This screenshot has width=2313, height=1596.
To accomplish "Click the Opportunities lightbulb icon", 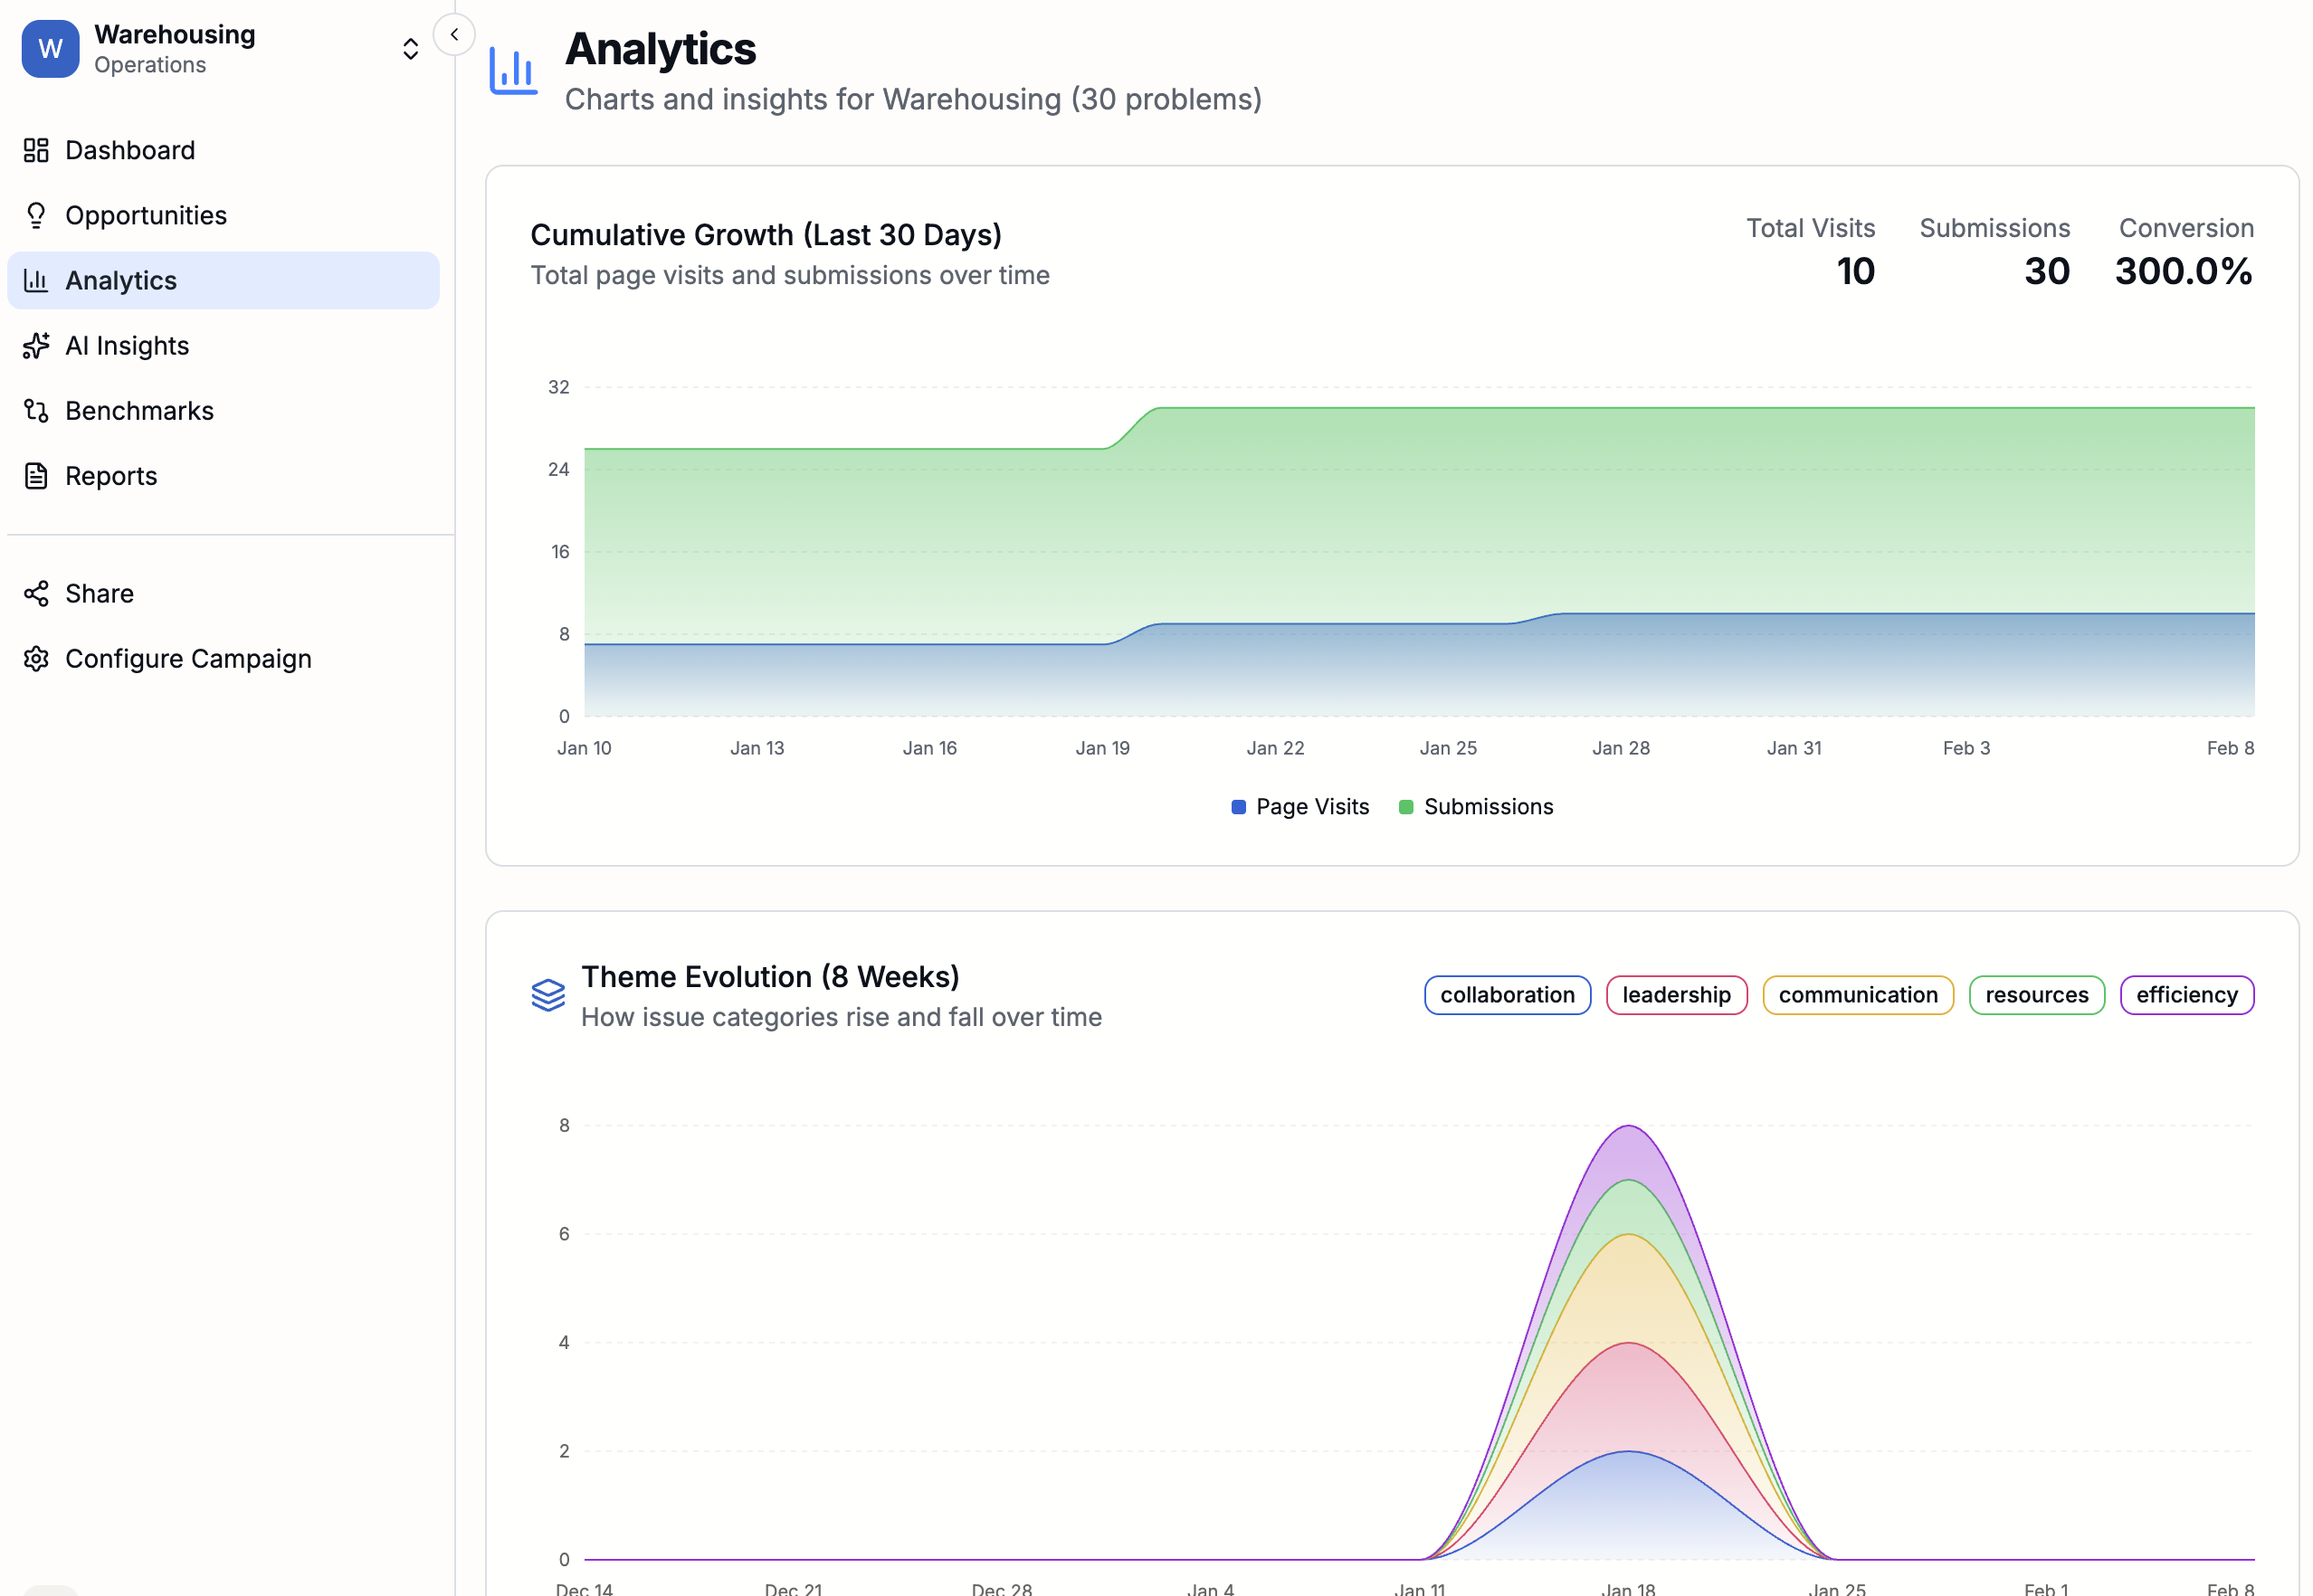I will click(36, 215).
